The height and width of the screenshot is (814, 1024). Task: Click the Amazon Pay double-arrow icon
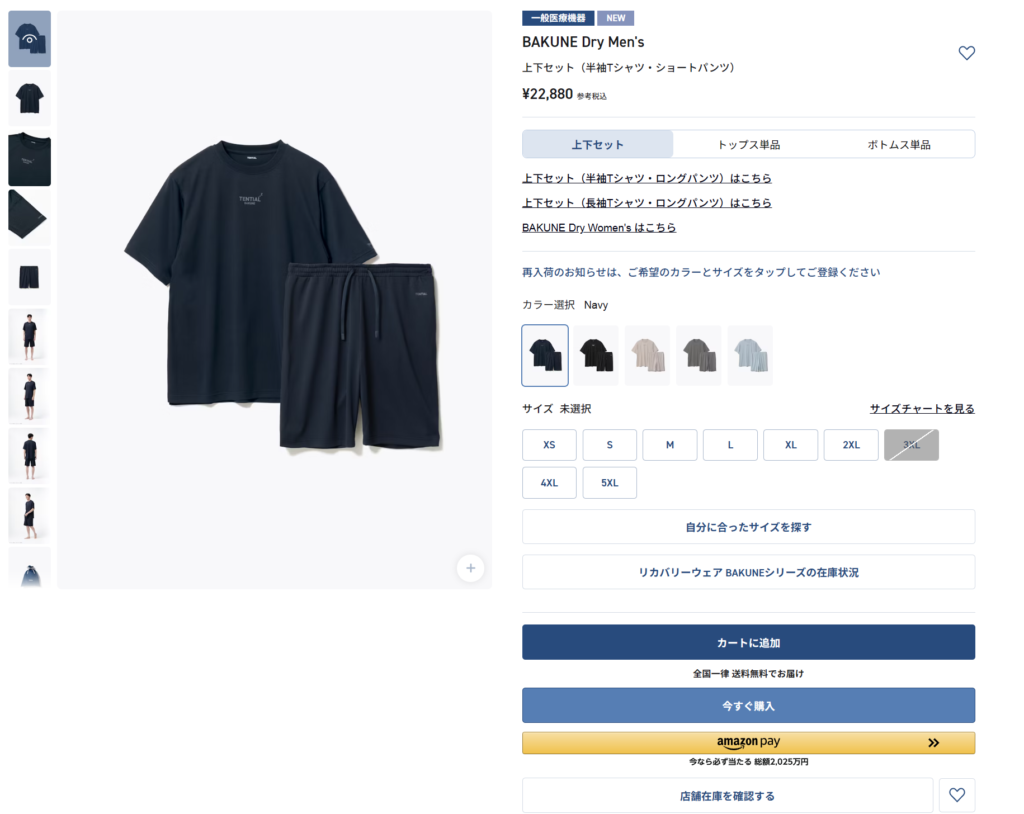[934, 743]
